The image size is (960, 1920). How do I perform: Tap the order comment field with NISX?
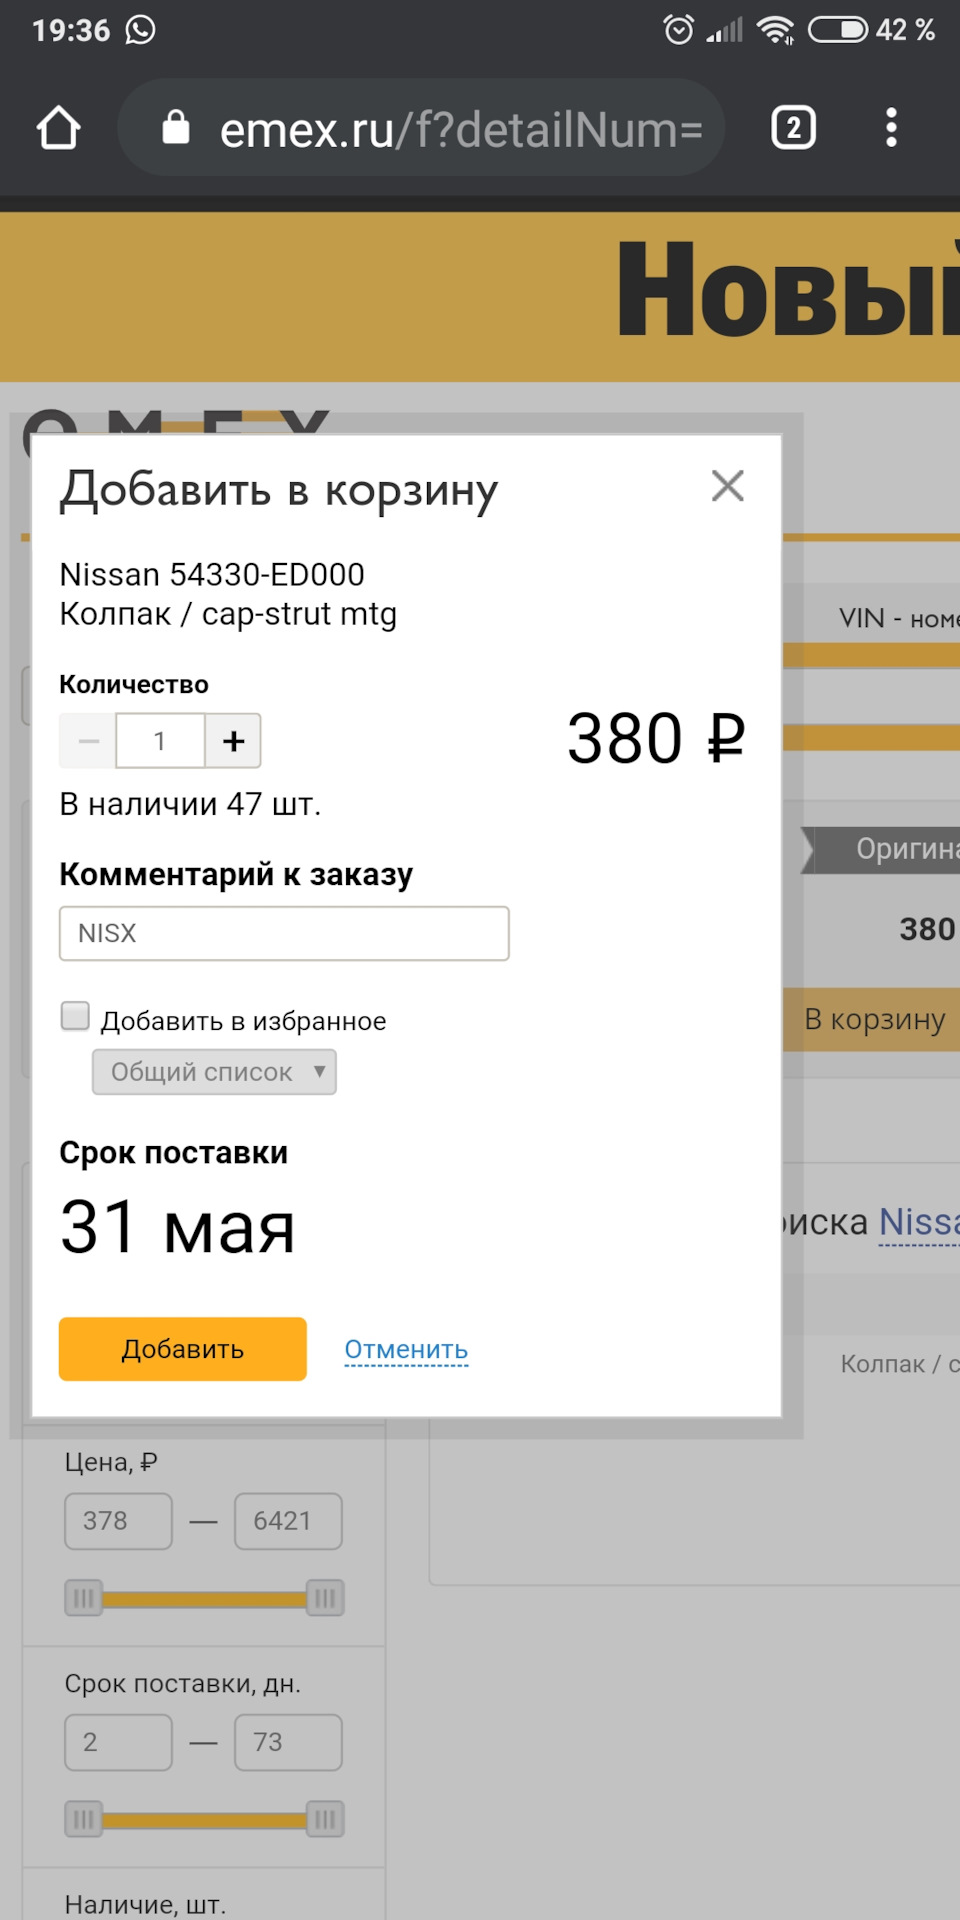coord(284,933)
